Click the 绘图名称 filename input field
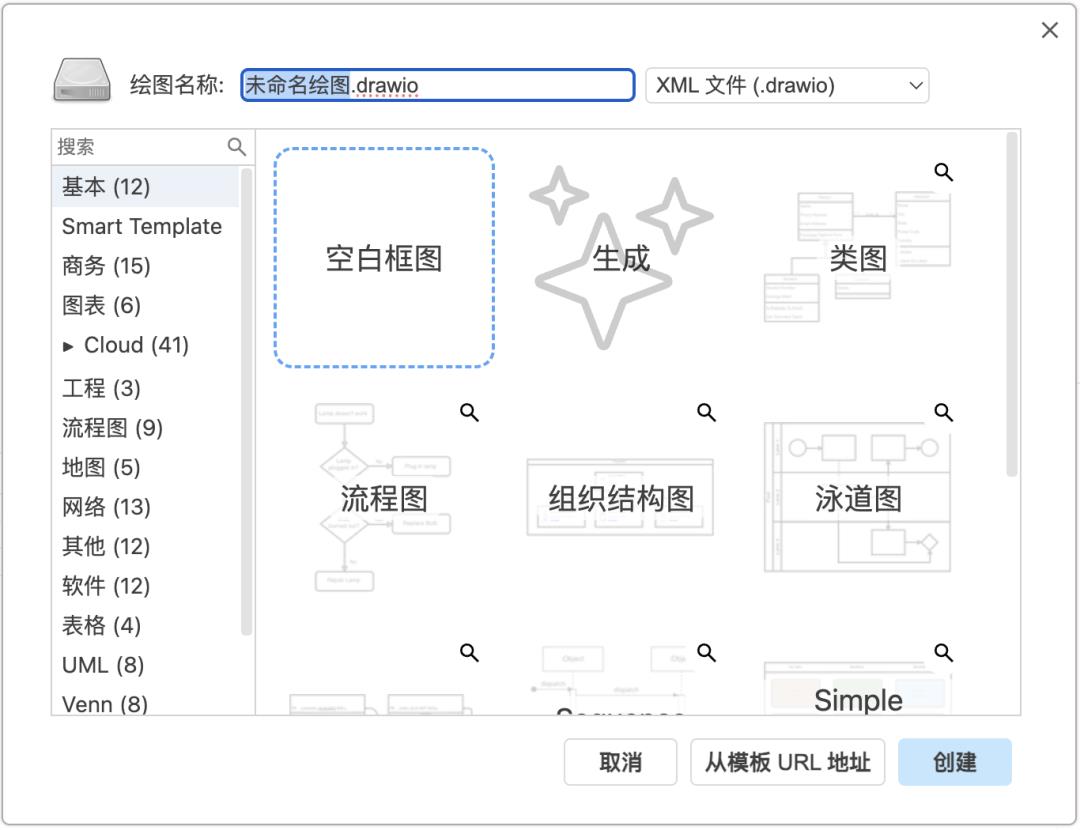Viewport: 1080px width, 830px height. pyautogui.click(x=437, y=85)
